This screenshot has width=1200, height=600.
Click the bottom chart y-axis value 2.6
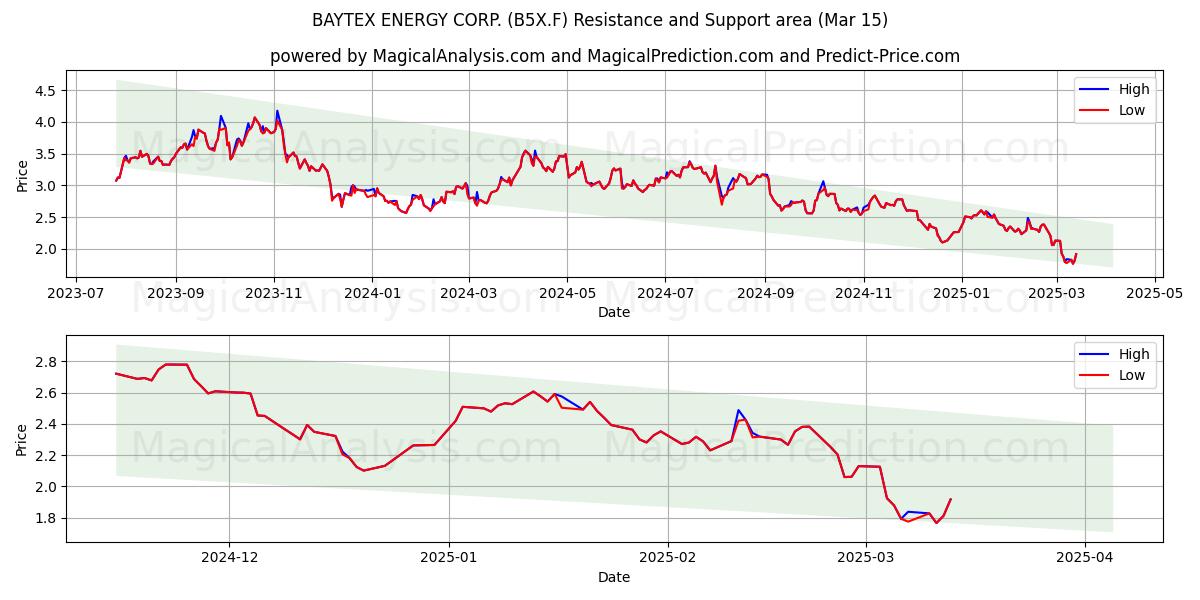pyautogui.click(x=48, y=393)
